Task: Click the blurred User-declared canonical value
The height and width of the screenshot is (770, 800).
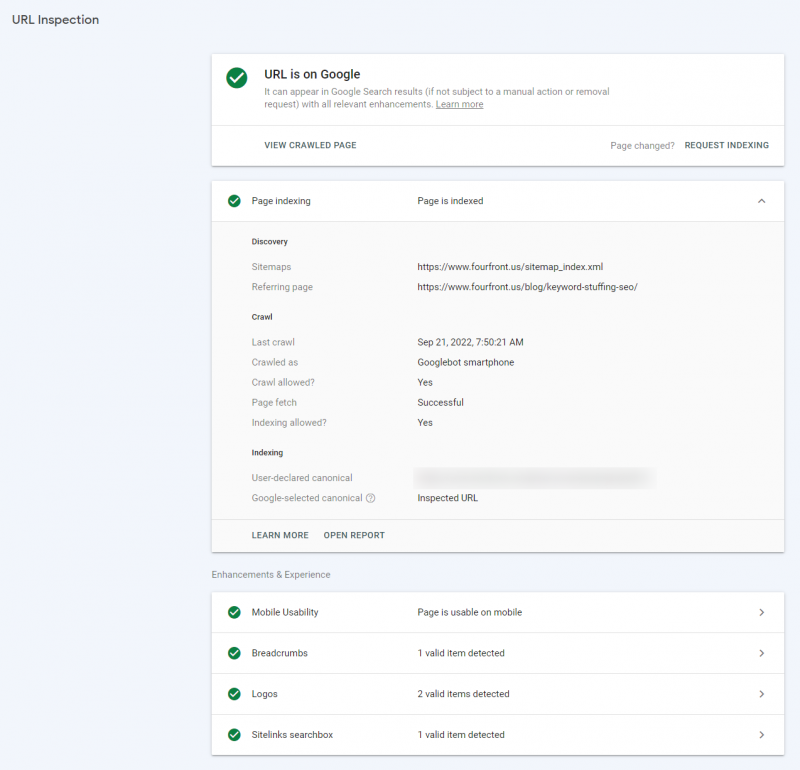Action: [535, 477]
